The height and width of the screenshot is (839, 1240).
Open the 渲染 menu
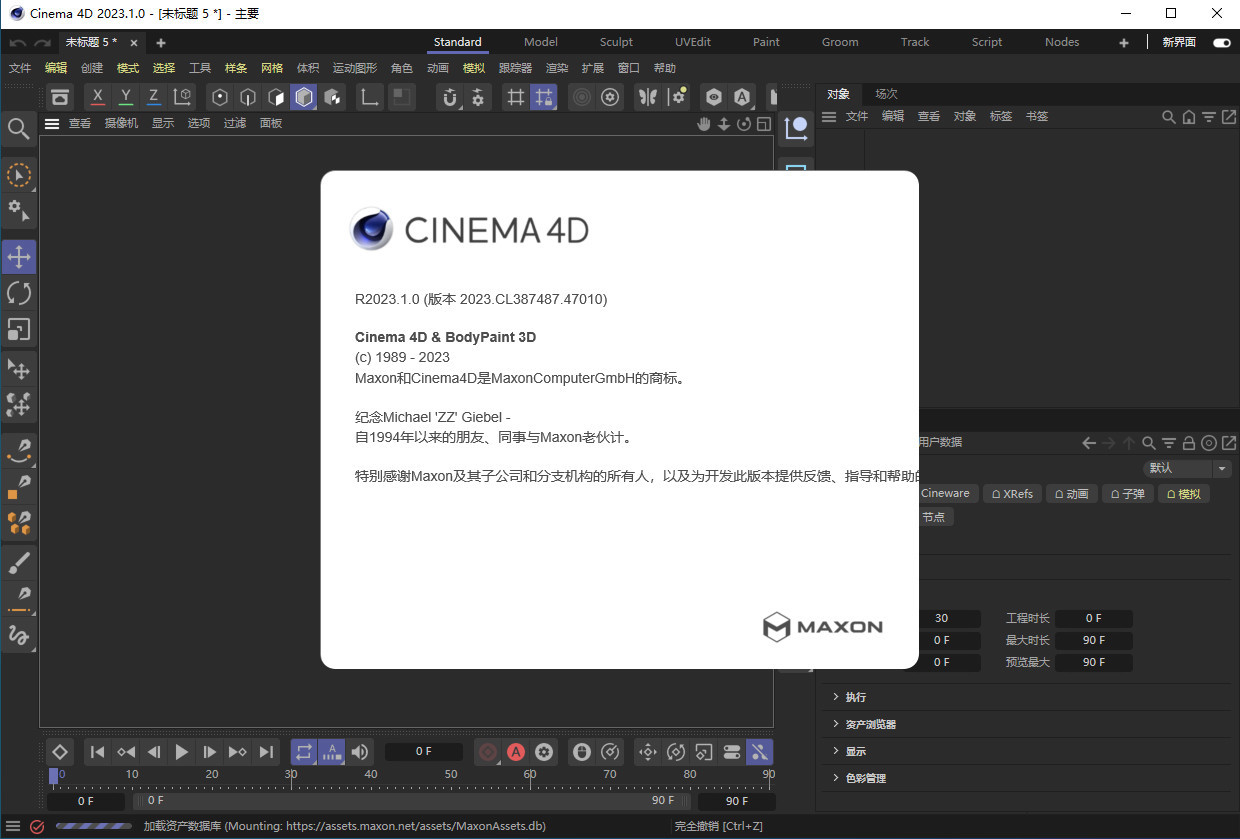[x=556, y=68]
